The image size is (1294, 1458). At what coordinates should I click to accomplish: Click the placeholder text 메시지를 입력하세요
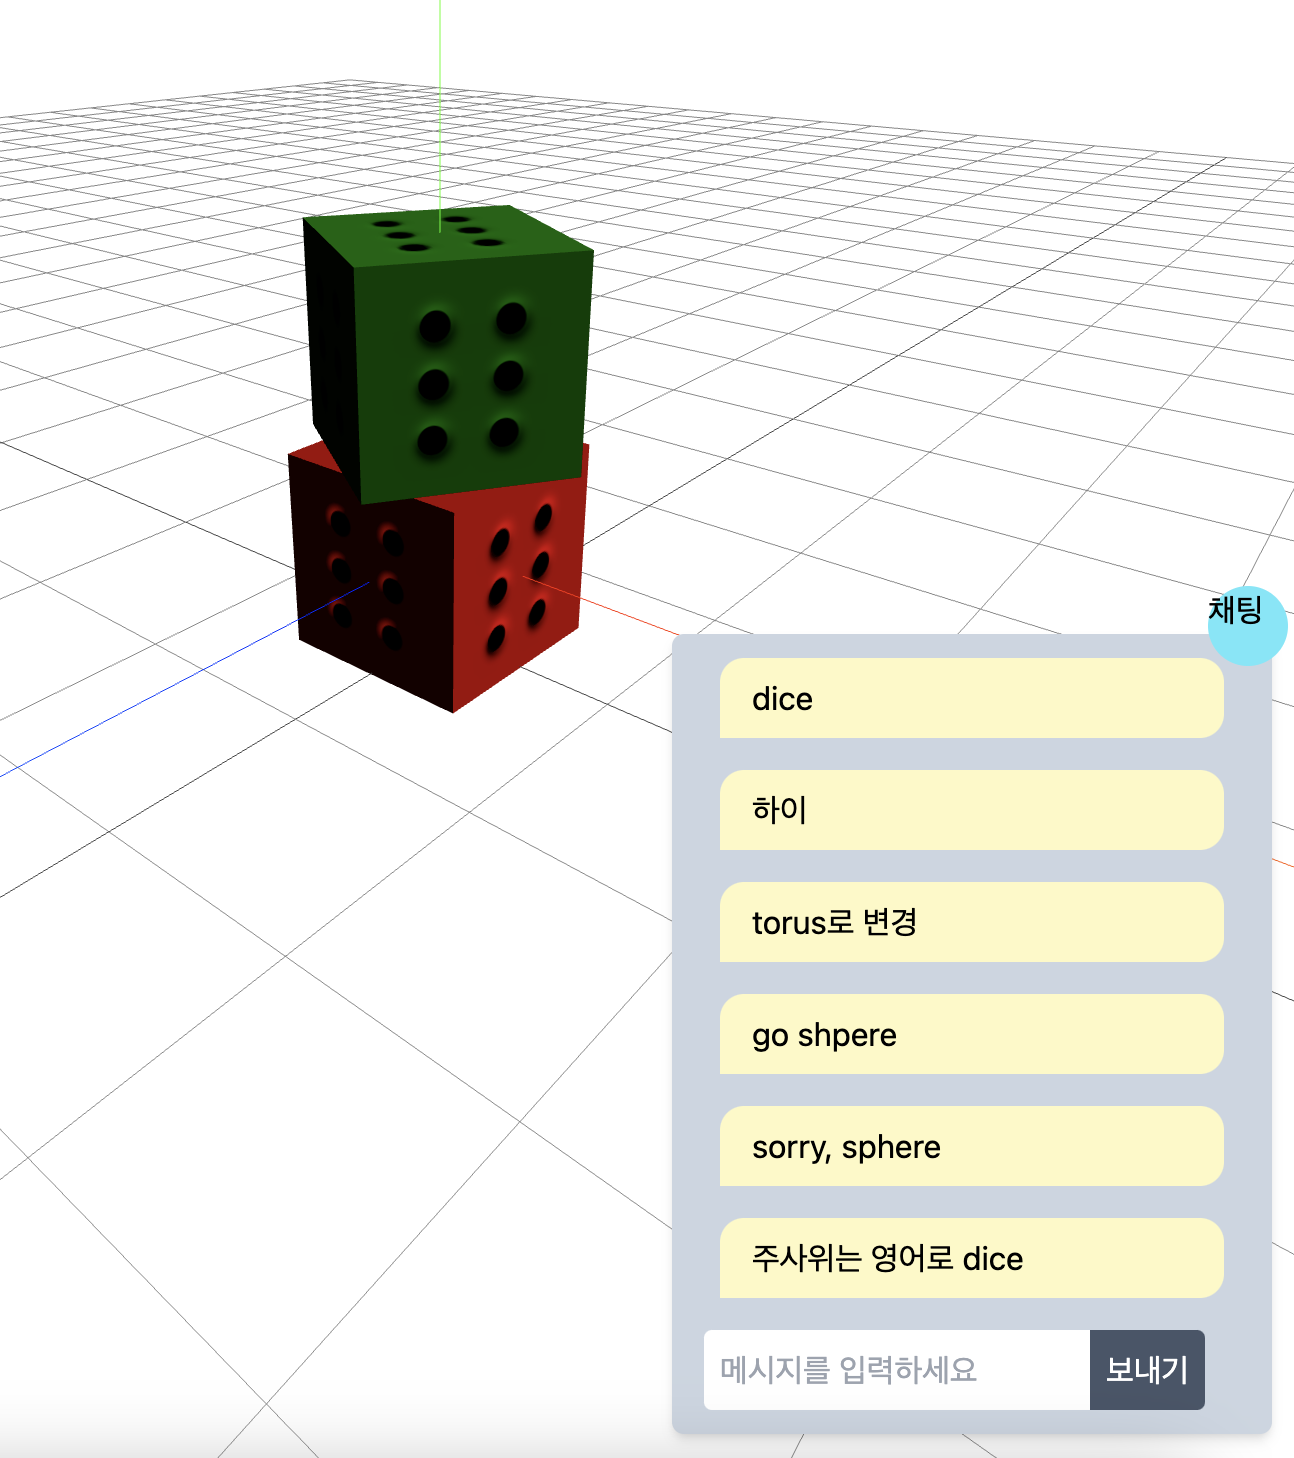(850, 1369)
